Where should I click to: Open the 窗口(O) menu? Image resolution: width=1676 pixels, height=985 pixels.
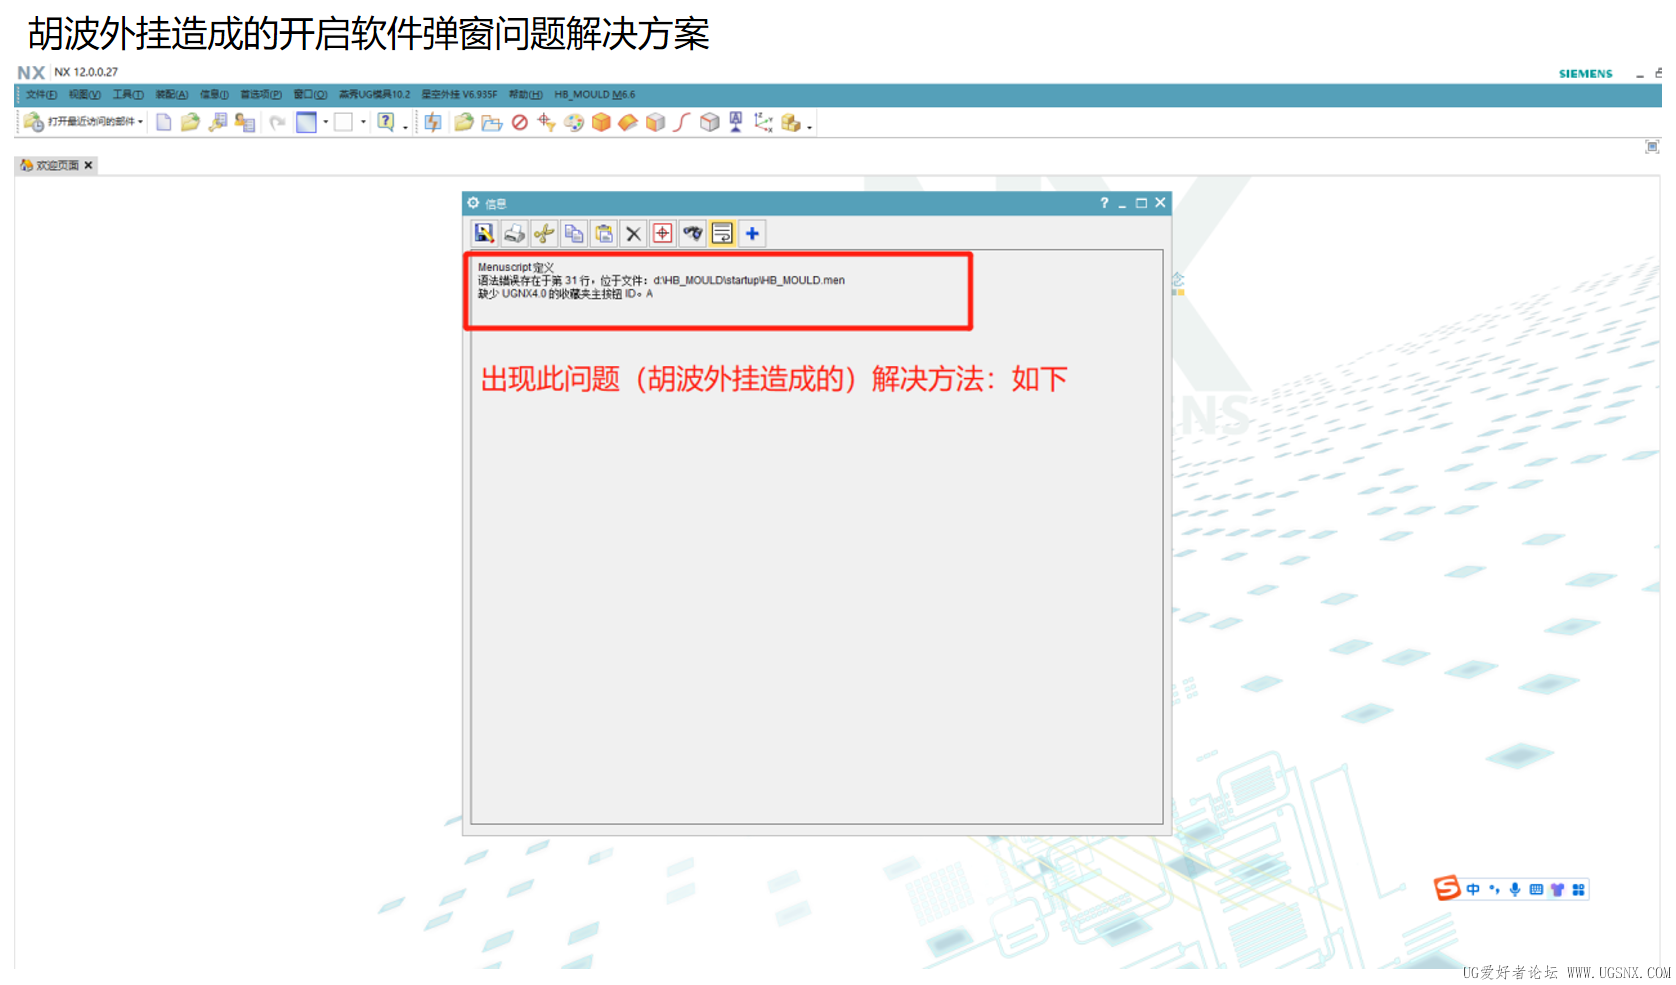pyautogui.click(x=310, y=95)
